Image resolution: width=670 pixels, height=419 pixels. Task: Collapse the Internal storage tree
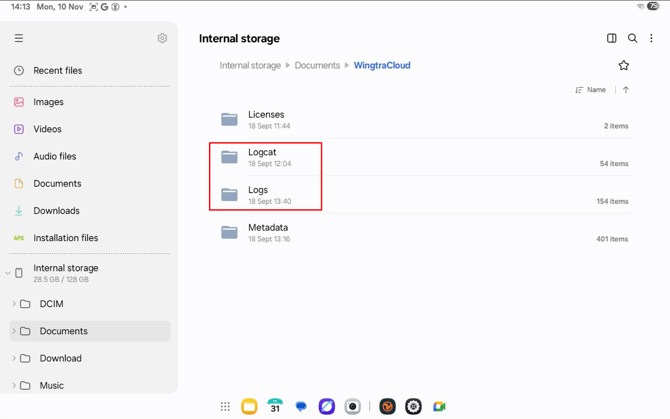coord(7,273)
